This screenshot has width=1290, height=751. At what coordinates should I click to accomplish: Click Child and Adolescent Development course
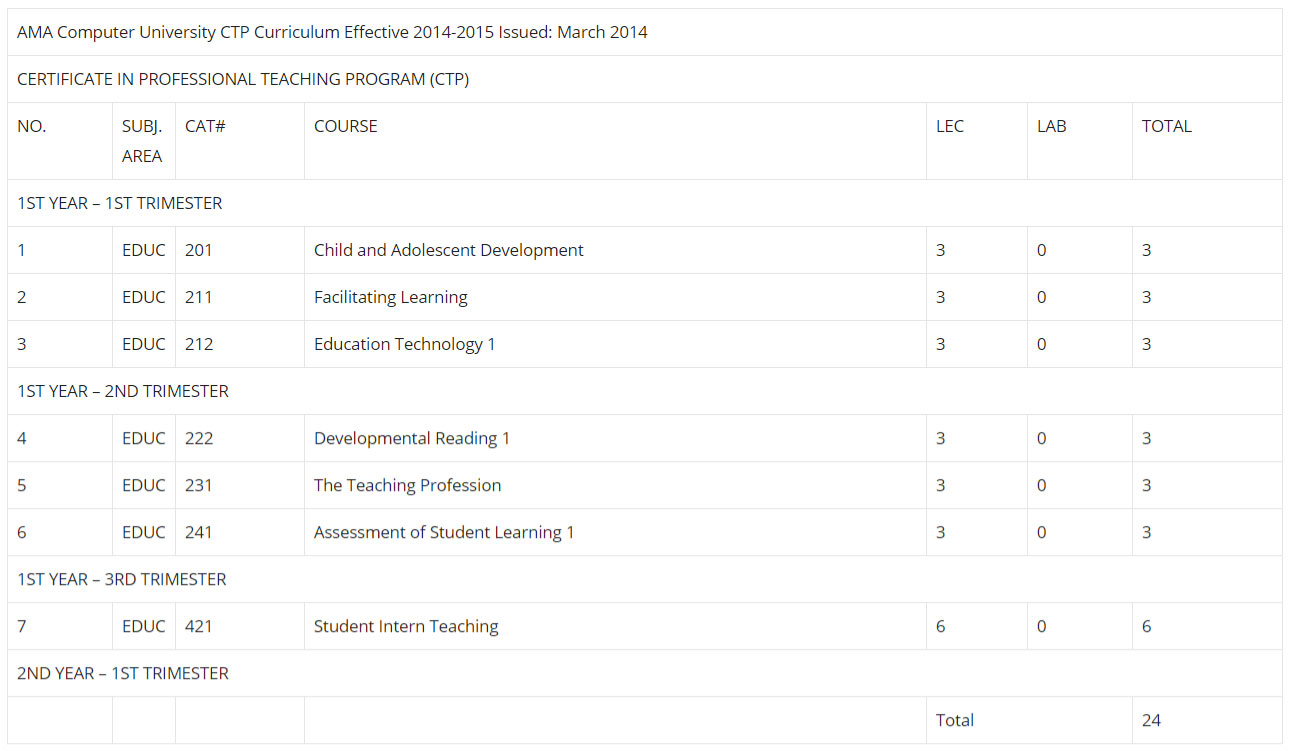449,250
